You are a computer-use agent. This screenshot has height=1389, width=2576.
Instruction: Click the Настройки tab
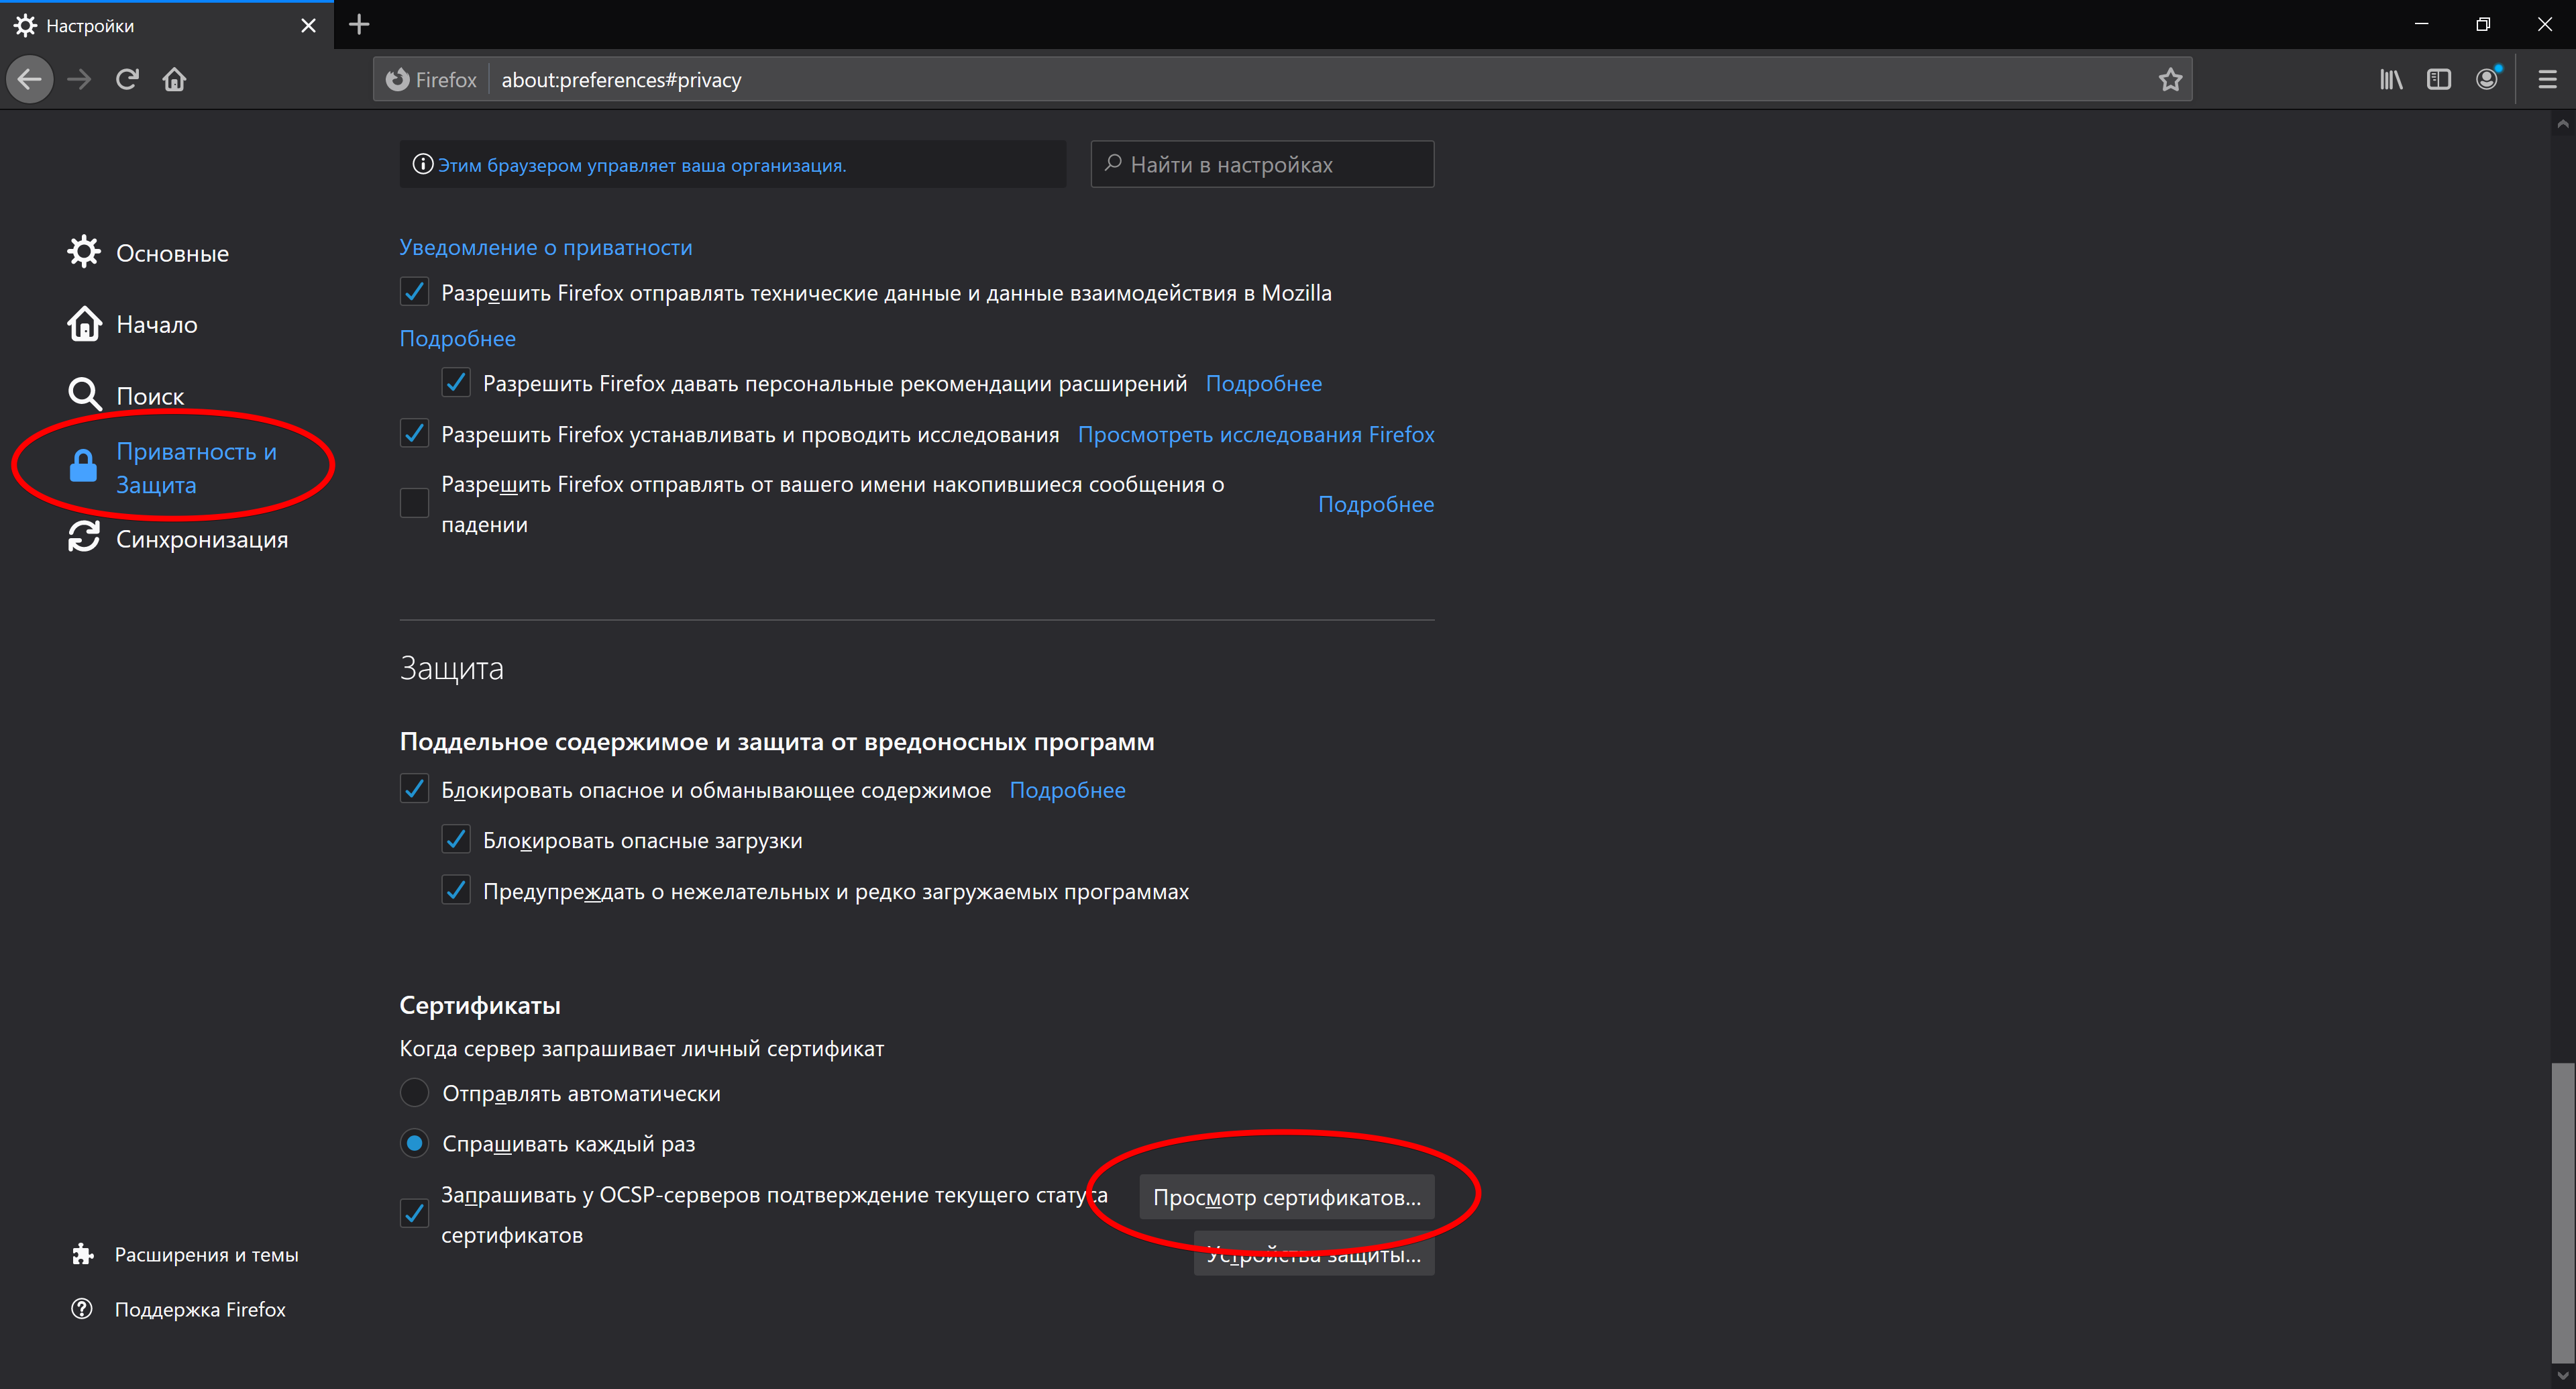[x=167, y=25]
